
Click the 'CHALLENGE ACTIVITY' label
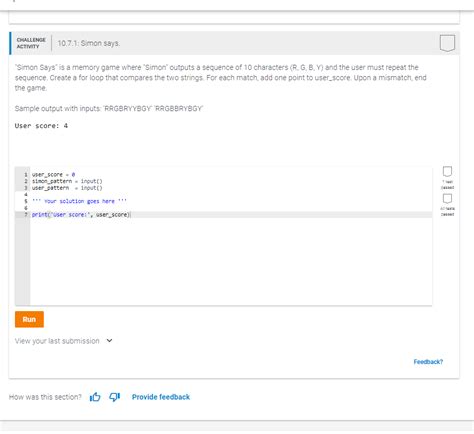pyautogui.click(x=31, y=43)
